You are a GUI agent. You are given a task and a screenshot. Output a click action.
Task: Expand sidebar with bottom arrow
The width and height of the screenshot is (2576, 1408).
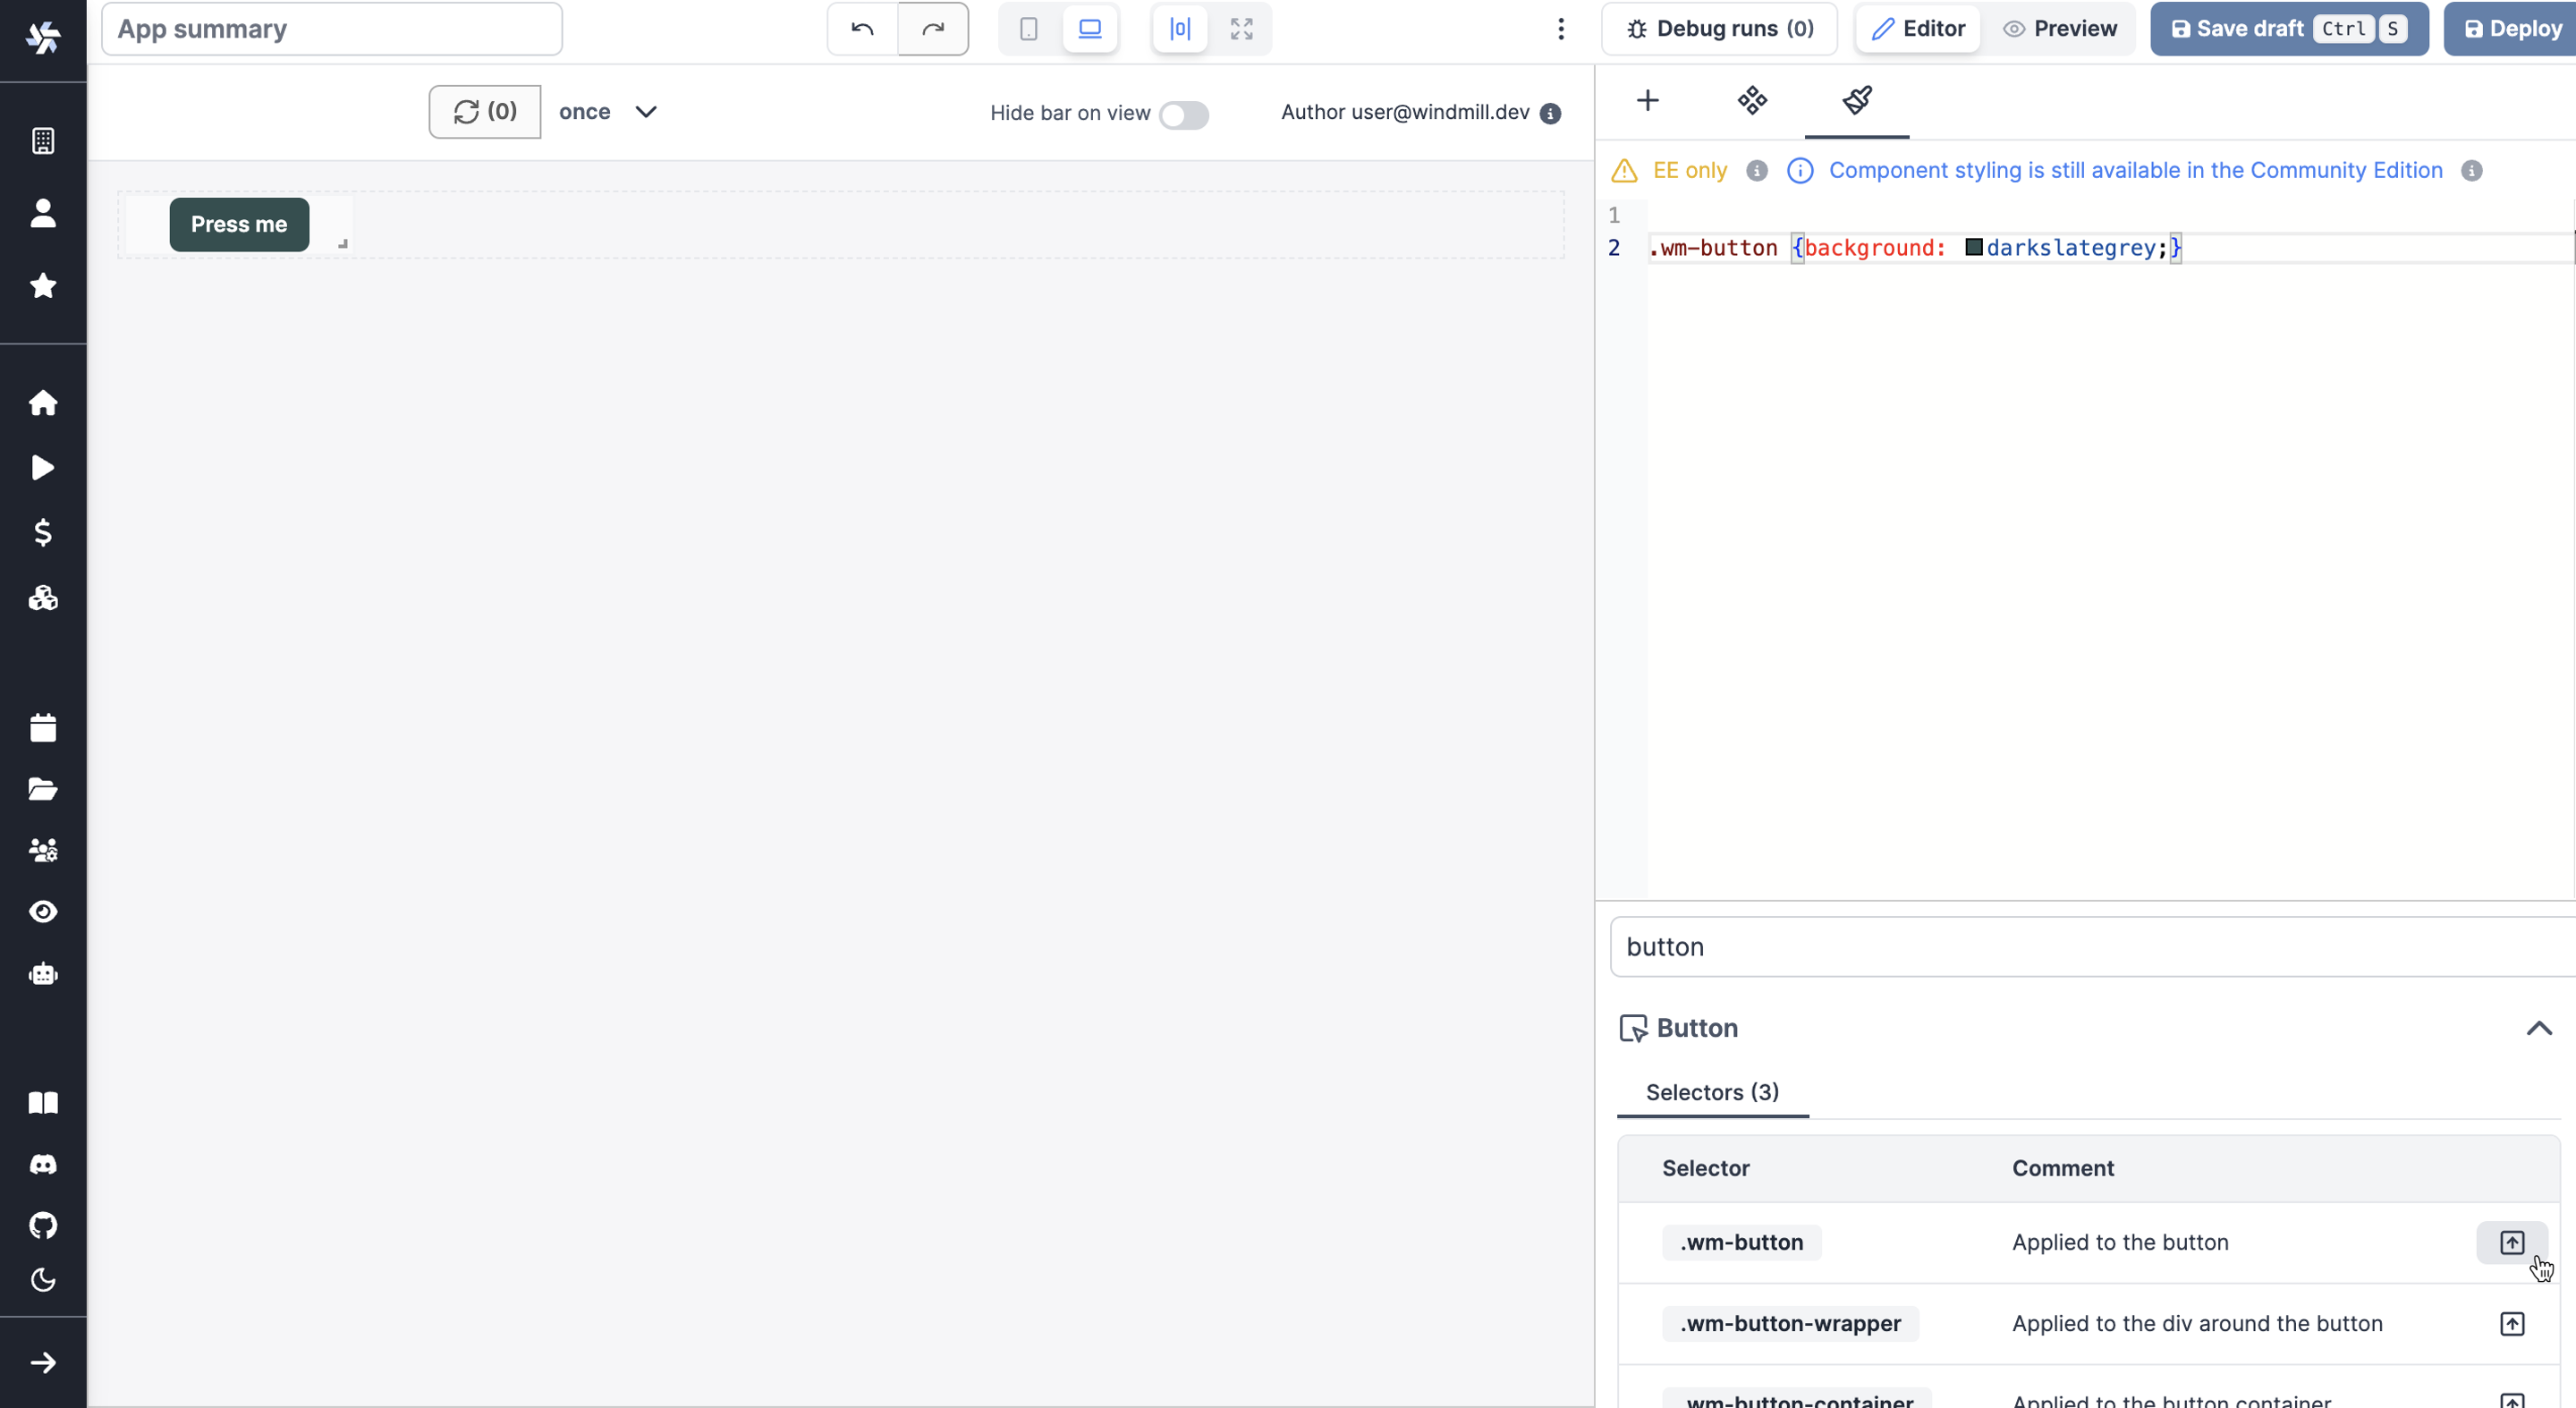(x=43, y=1362)
